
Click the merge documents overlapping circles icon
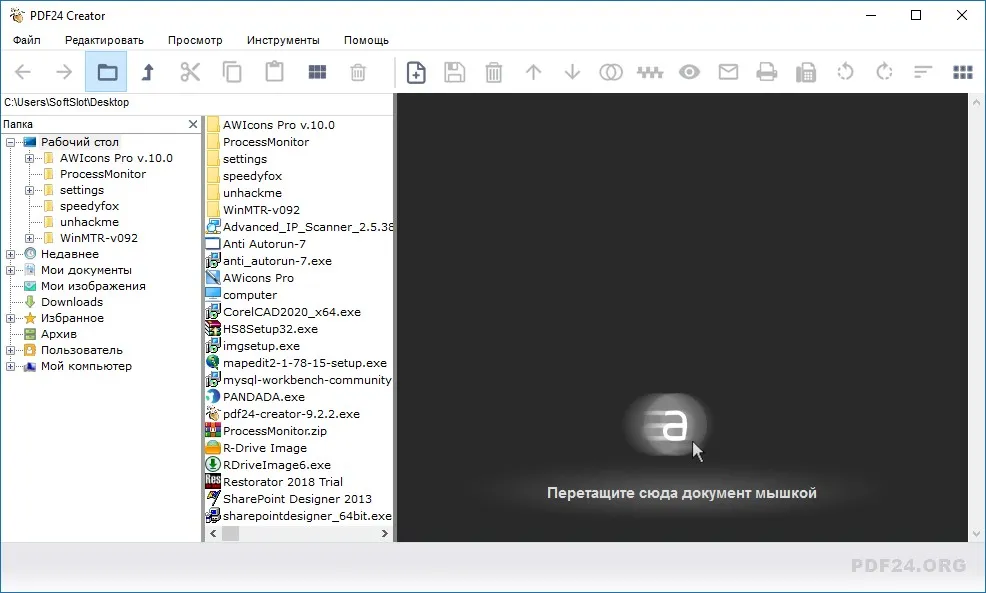click(x=611, y=72)
